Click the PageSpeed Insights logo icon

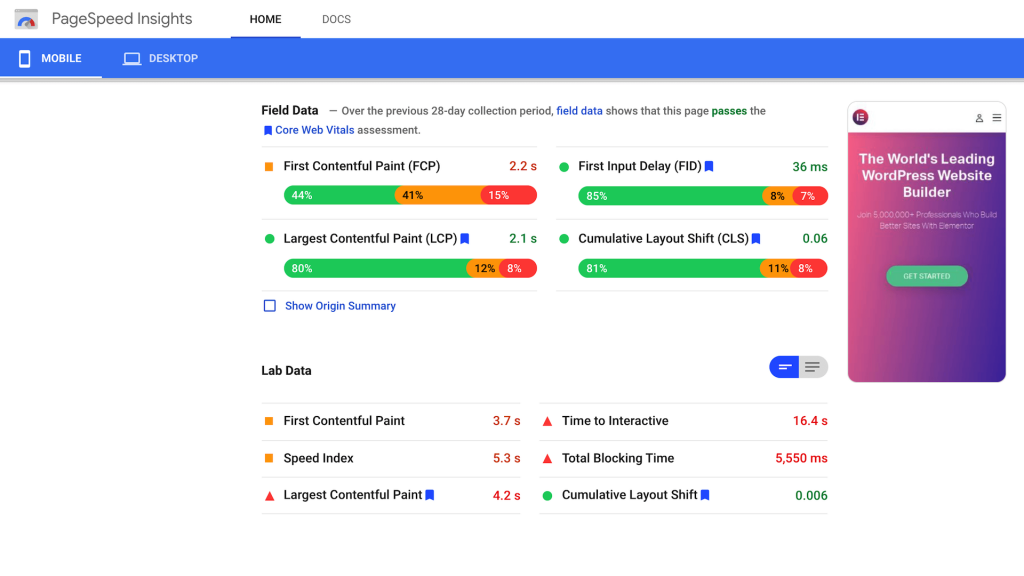(26, 19)
